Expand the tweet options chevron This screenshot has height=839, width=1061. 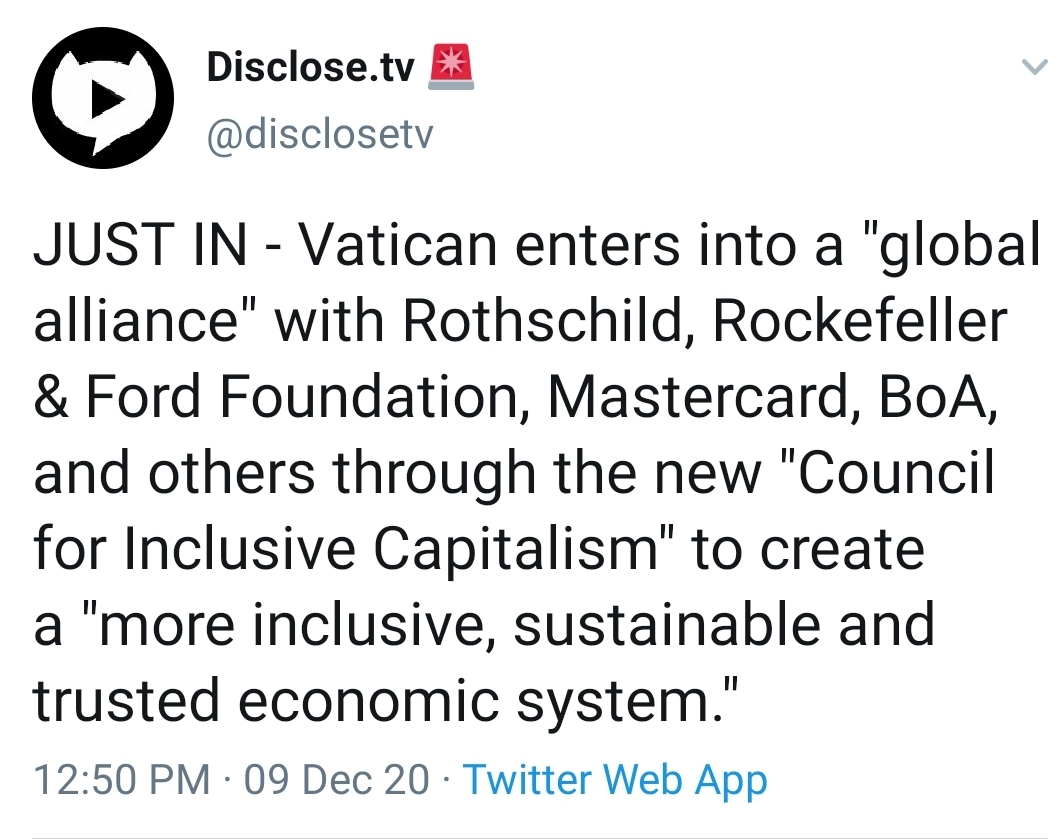pos(1031,68)
